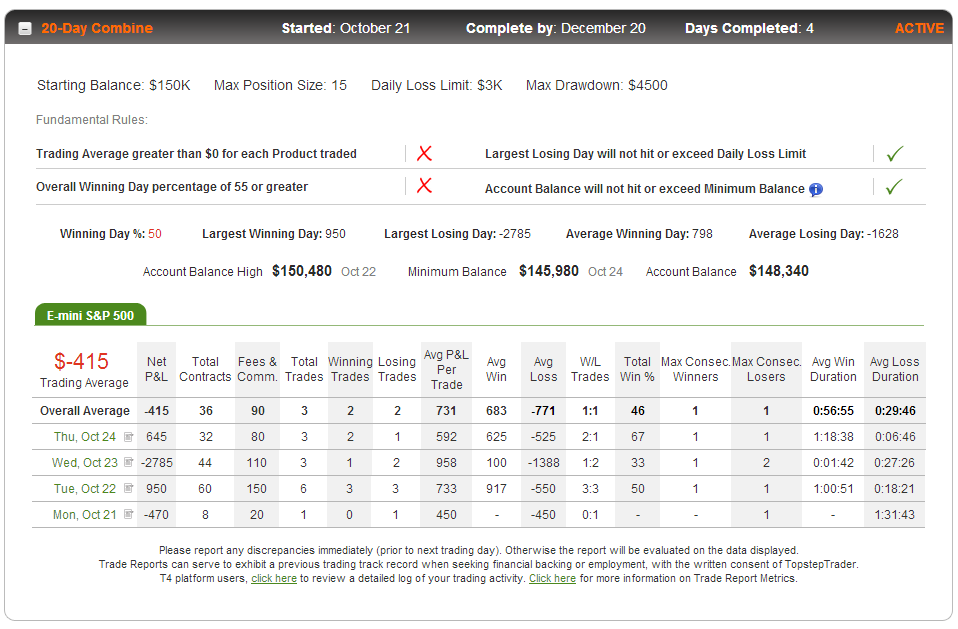Select the Total Win % column header
This screenshot has width=958, height=629.
point(637,369)
